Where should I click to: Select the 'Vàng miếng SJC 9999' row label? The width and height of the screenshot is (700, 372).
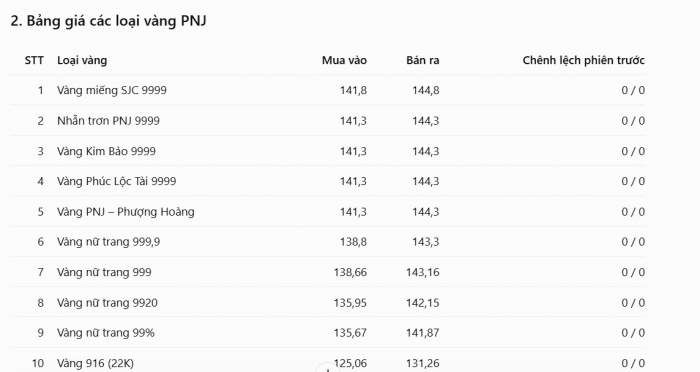tap(112, 90)
